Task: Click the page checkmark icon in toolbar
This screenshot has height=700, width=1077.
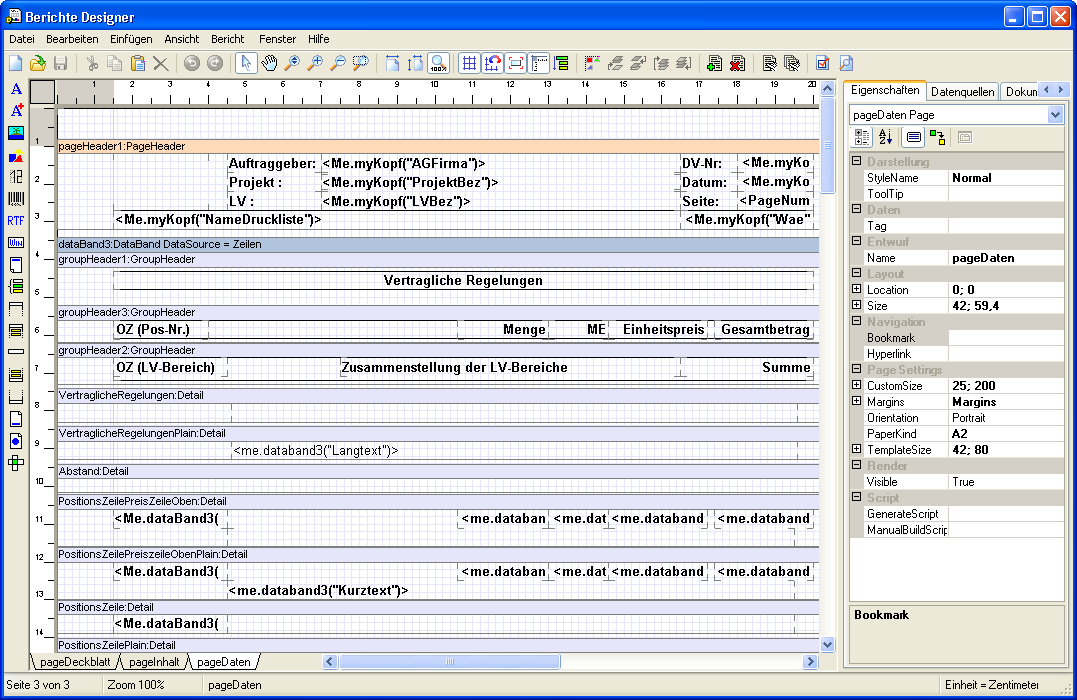Action: (822, 64)
